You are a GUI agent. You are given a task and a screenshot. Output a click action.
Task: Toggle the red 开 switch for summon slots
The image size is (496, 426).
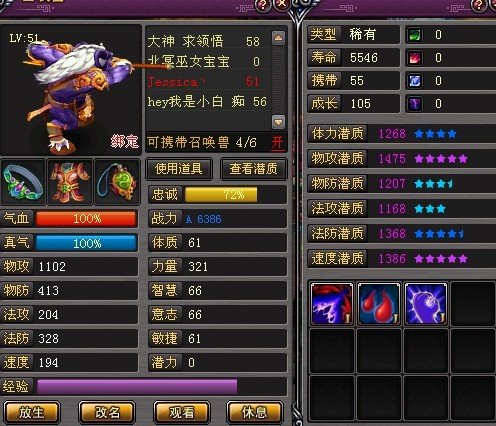[x=277, y=143]
